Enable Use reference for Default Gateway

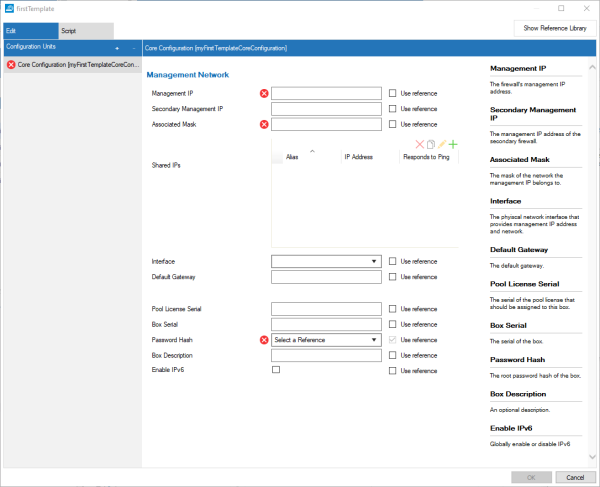click(392, 277)
